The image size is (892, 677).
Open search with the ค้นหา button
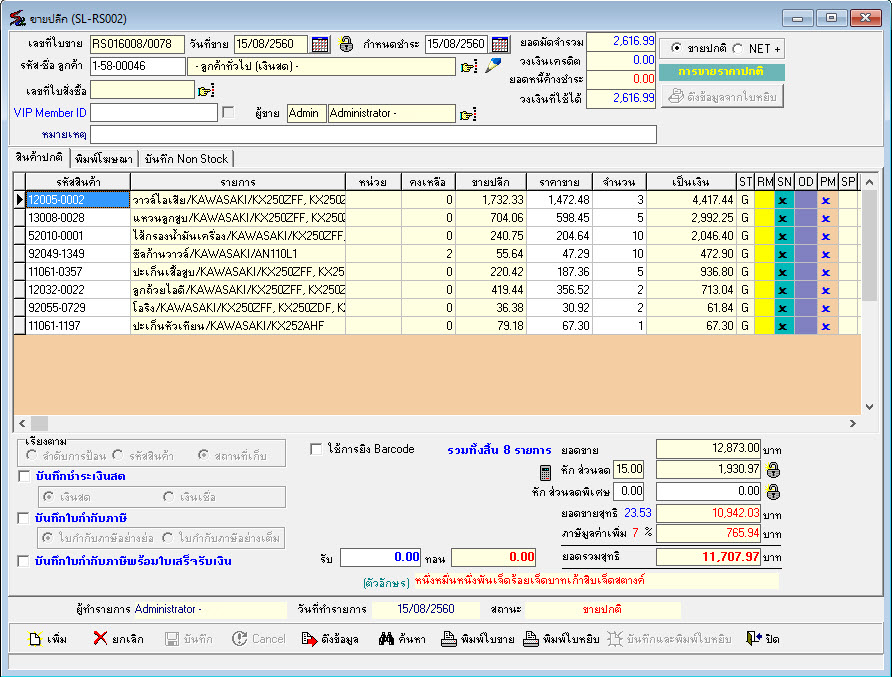[x=402, y=639]
